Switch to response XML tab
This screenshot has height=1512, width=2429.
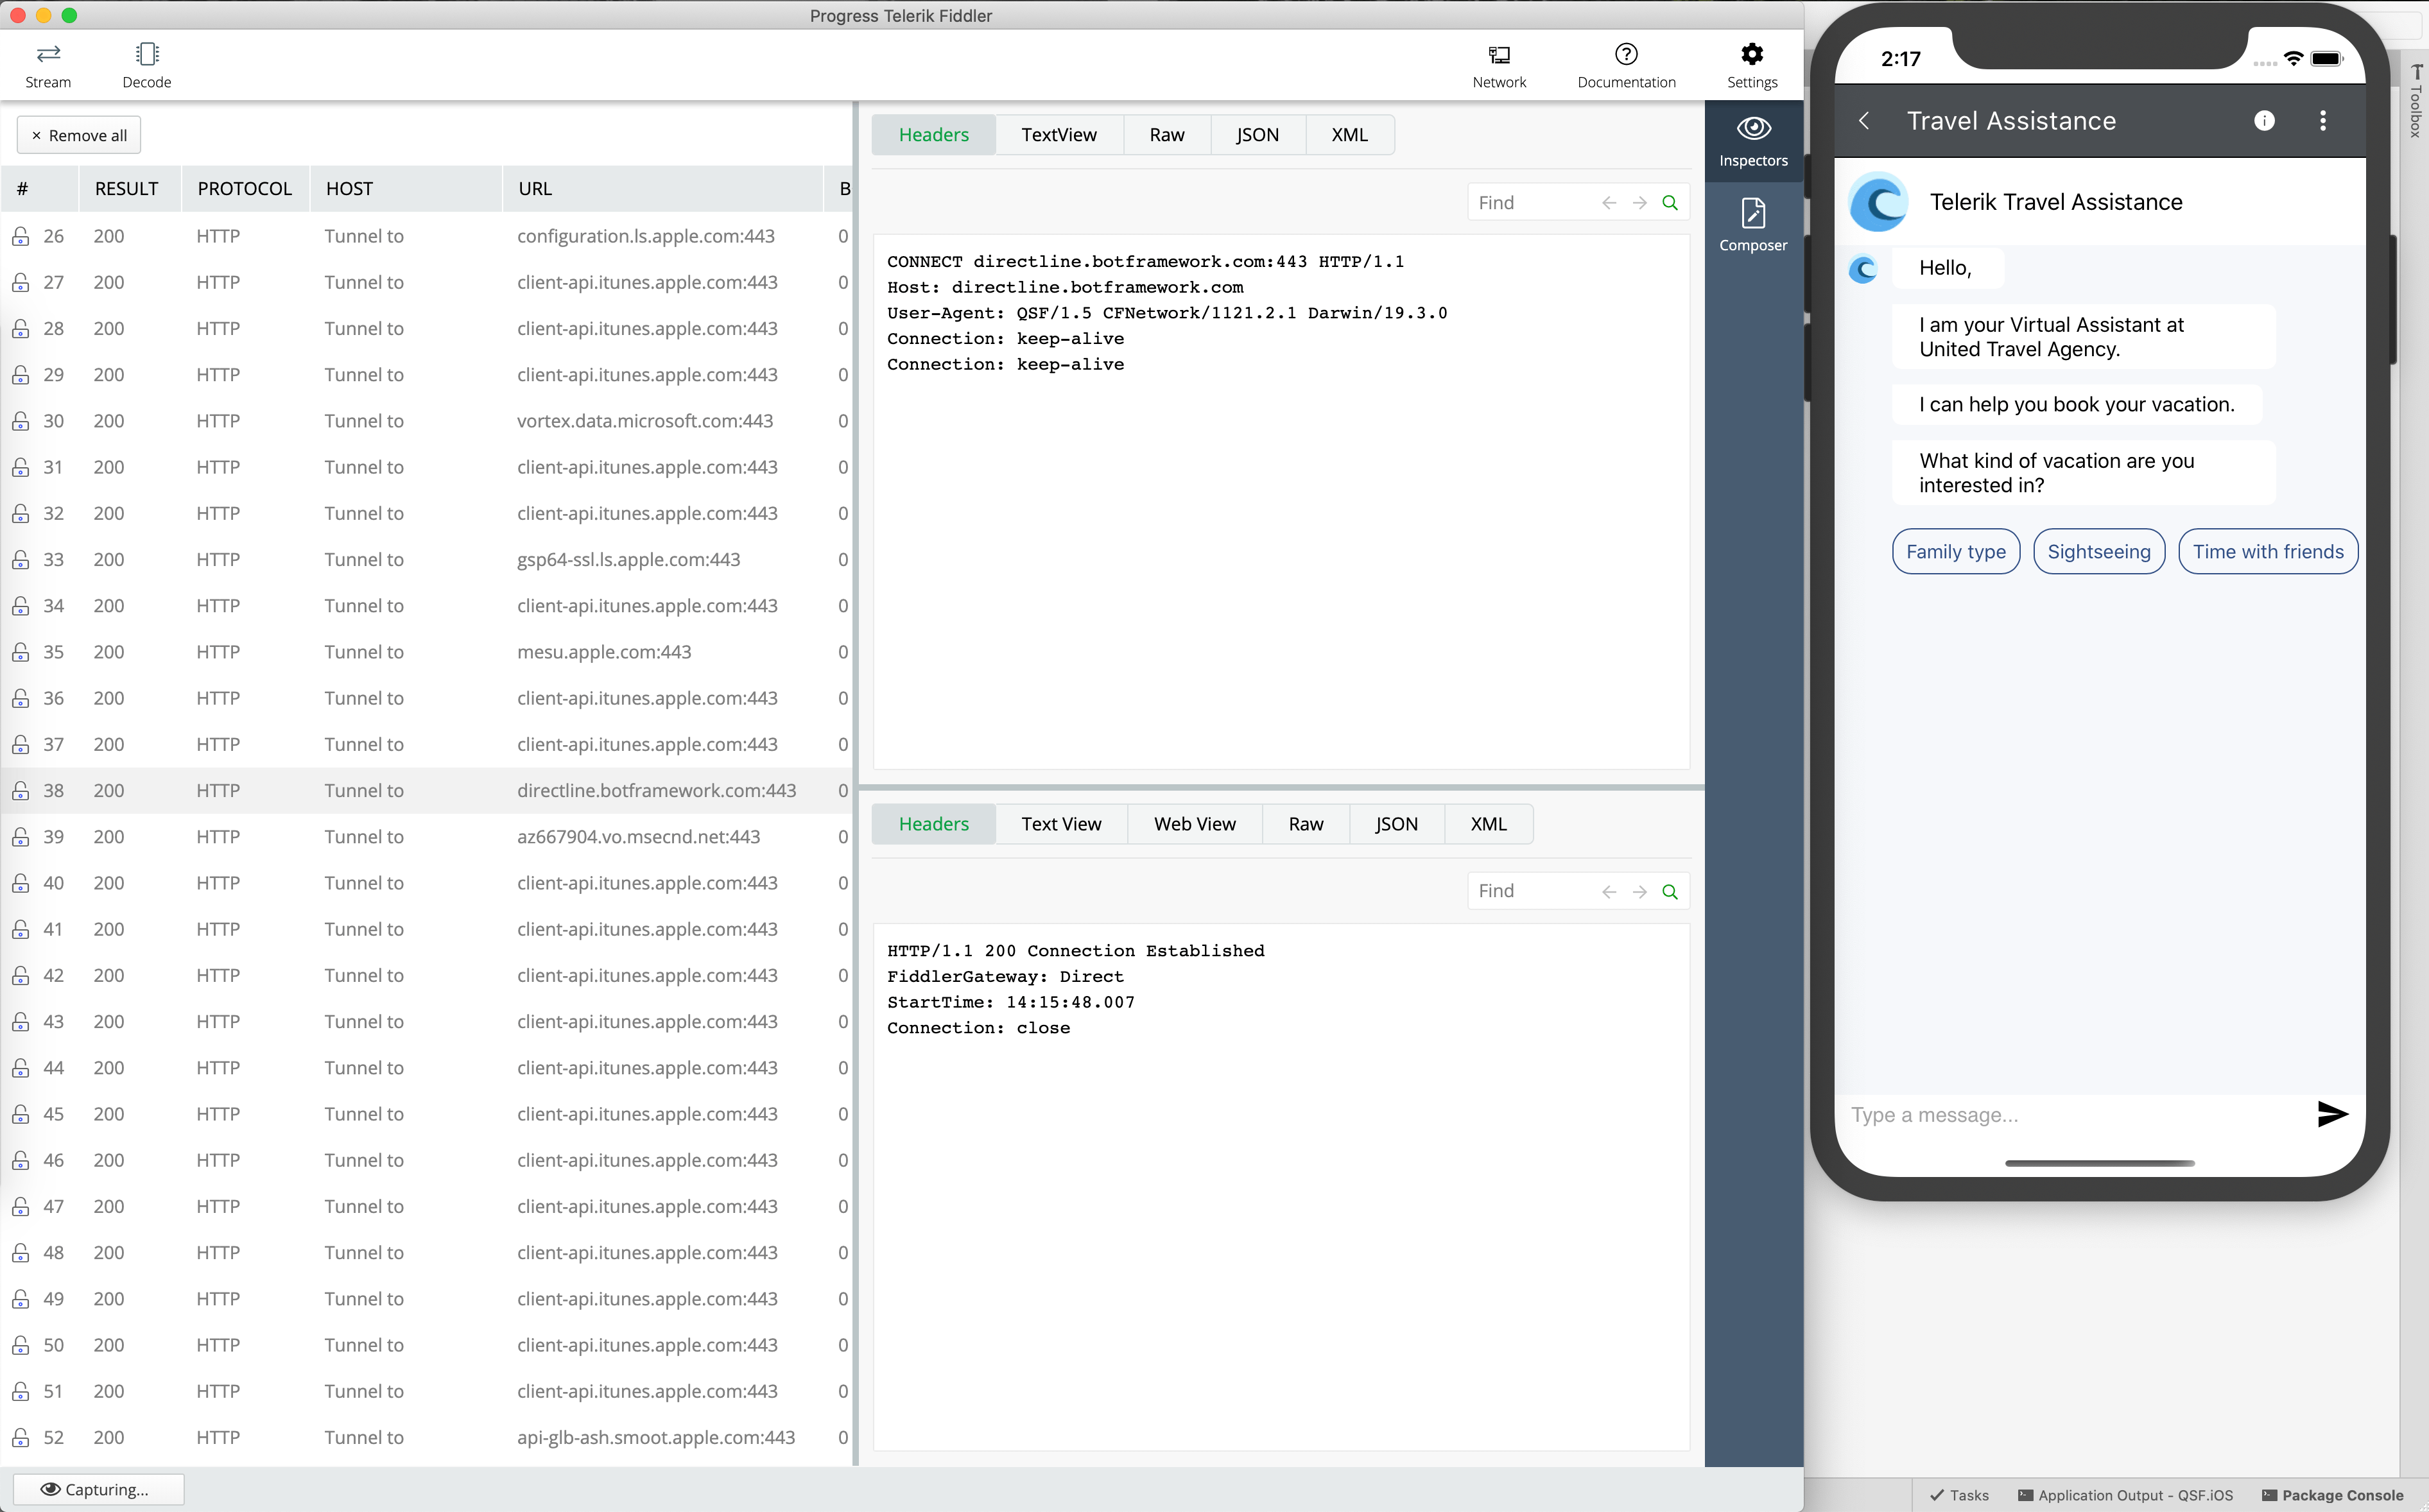click(1488, 824)
